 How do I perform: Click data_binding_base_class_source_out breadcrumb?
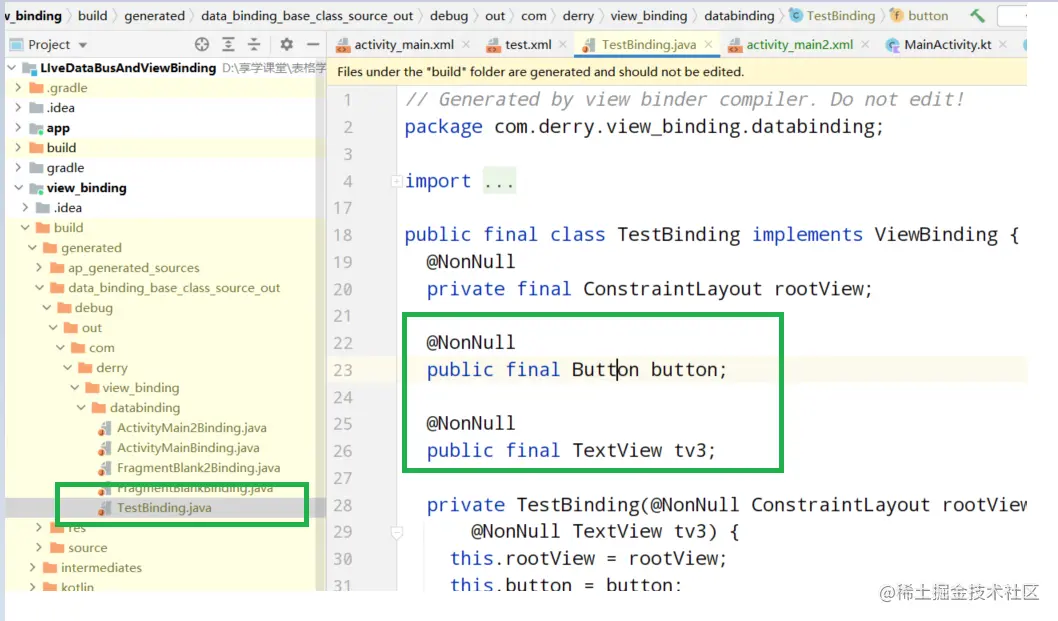click(x=306, y=16)
